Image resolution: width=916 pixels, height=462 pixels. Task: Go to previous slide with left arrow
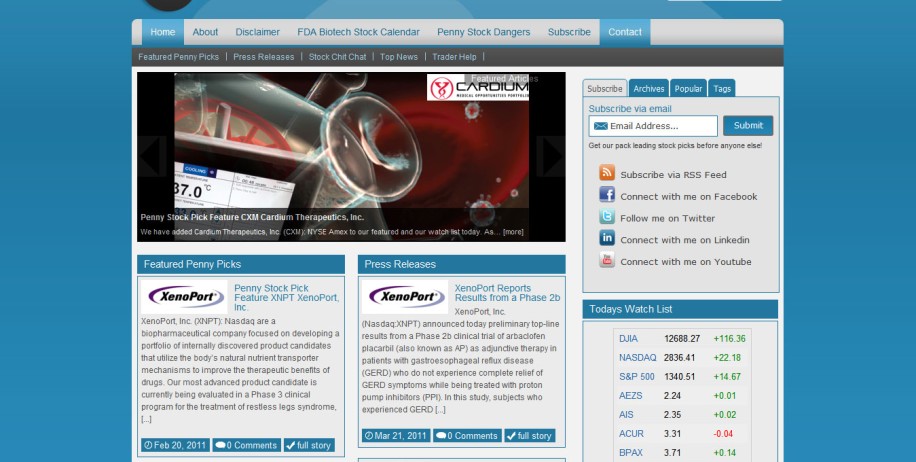pos(152,157)
